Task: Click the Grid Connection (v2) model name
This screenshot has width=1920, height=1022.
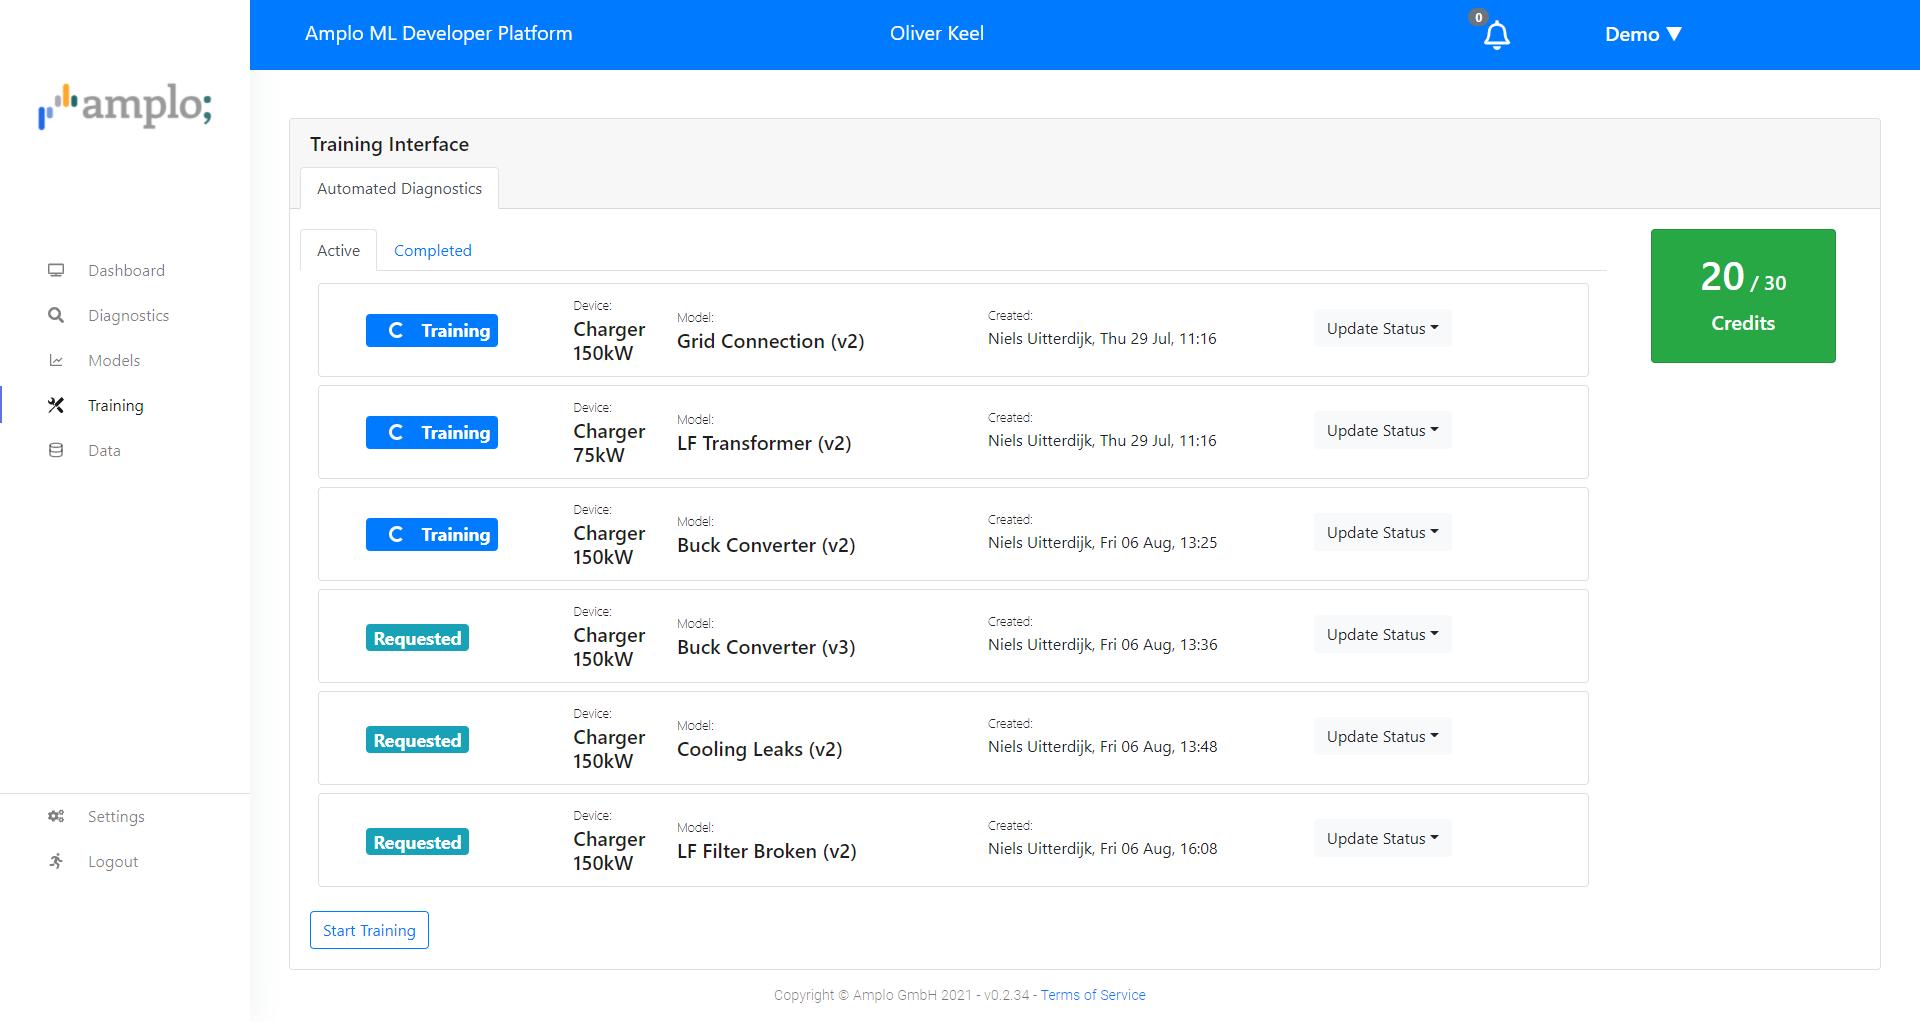Action: click(x=770, y=341)
